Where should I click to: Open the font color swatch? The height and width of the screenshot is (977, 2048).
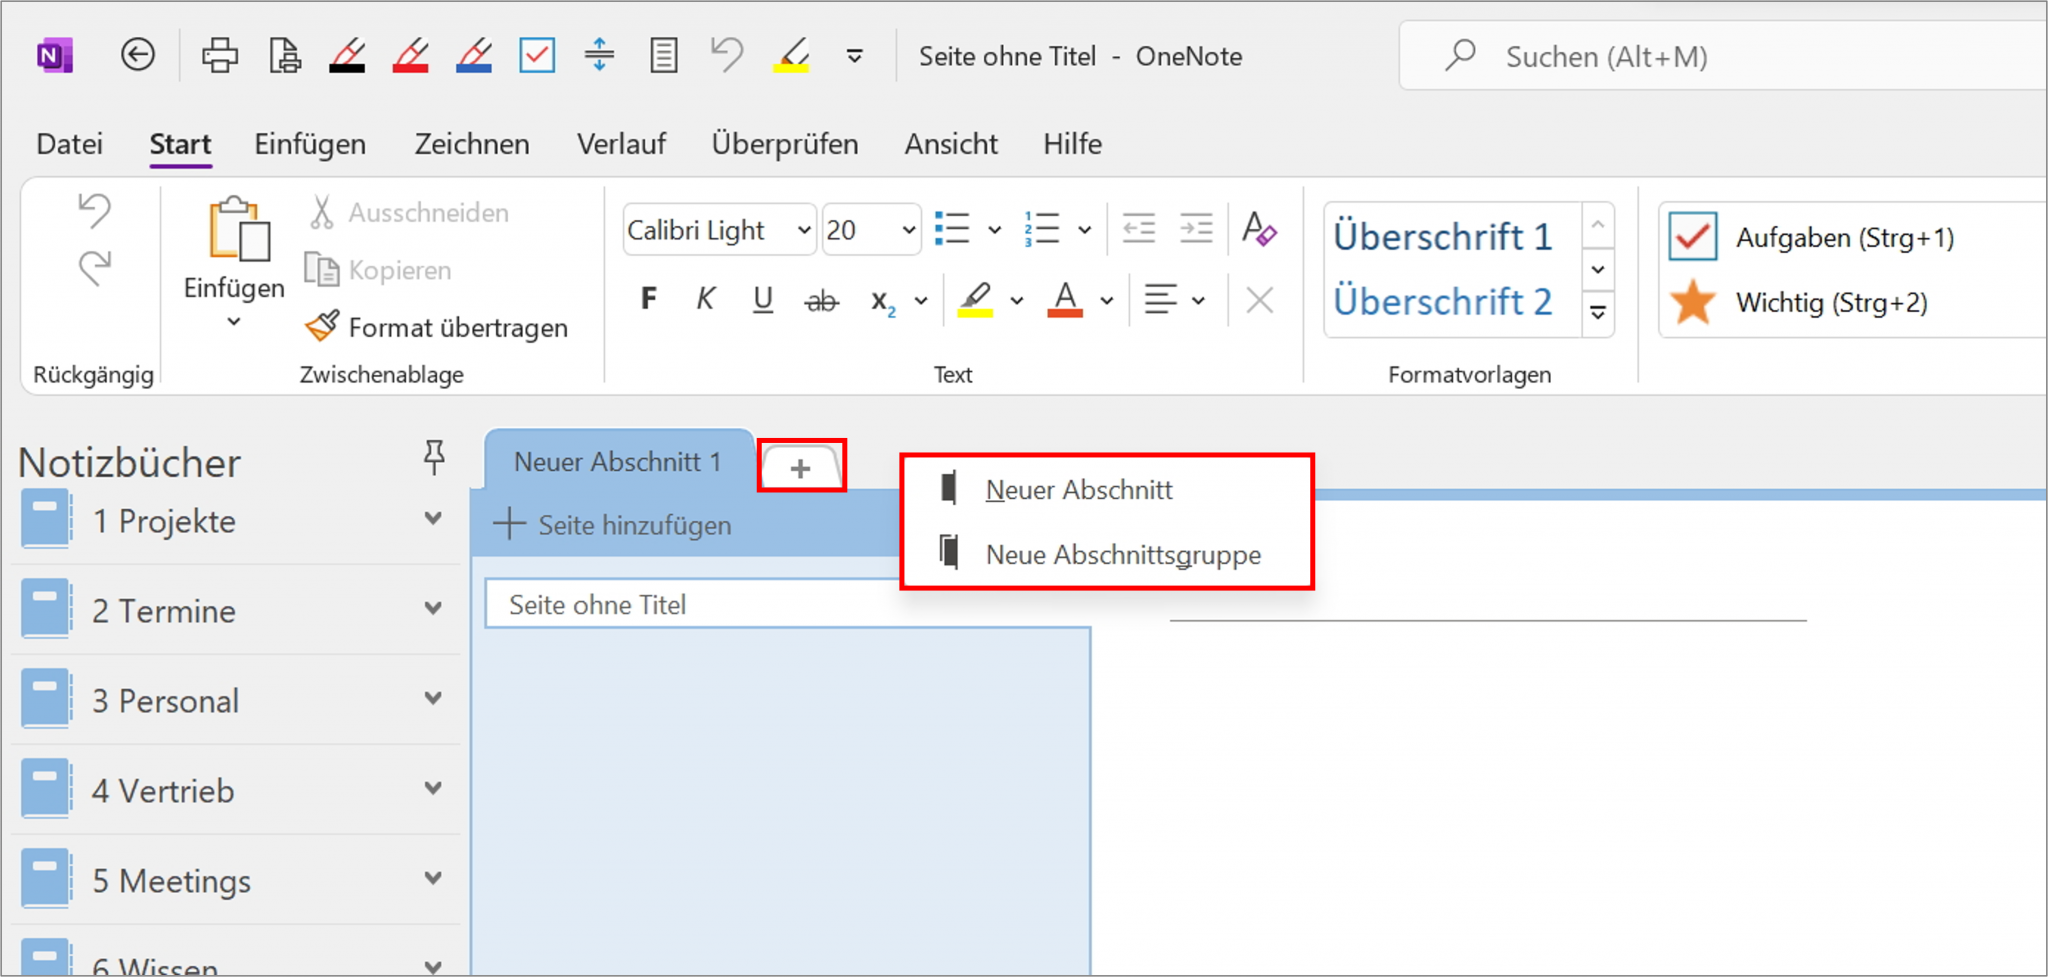click(x=1066, y=298)
